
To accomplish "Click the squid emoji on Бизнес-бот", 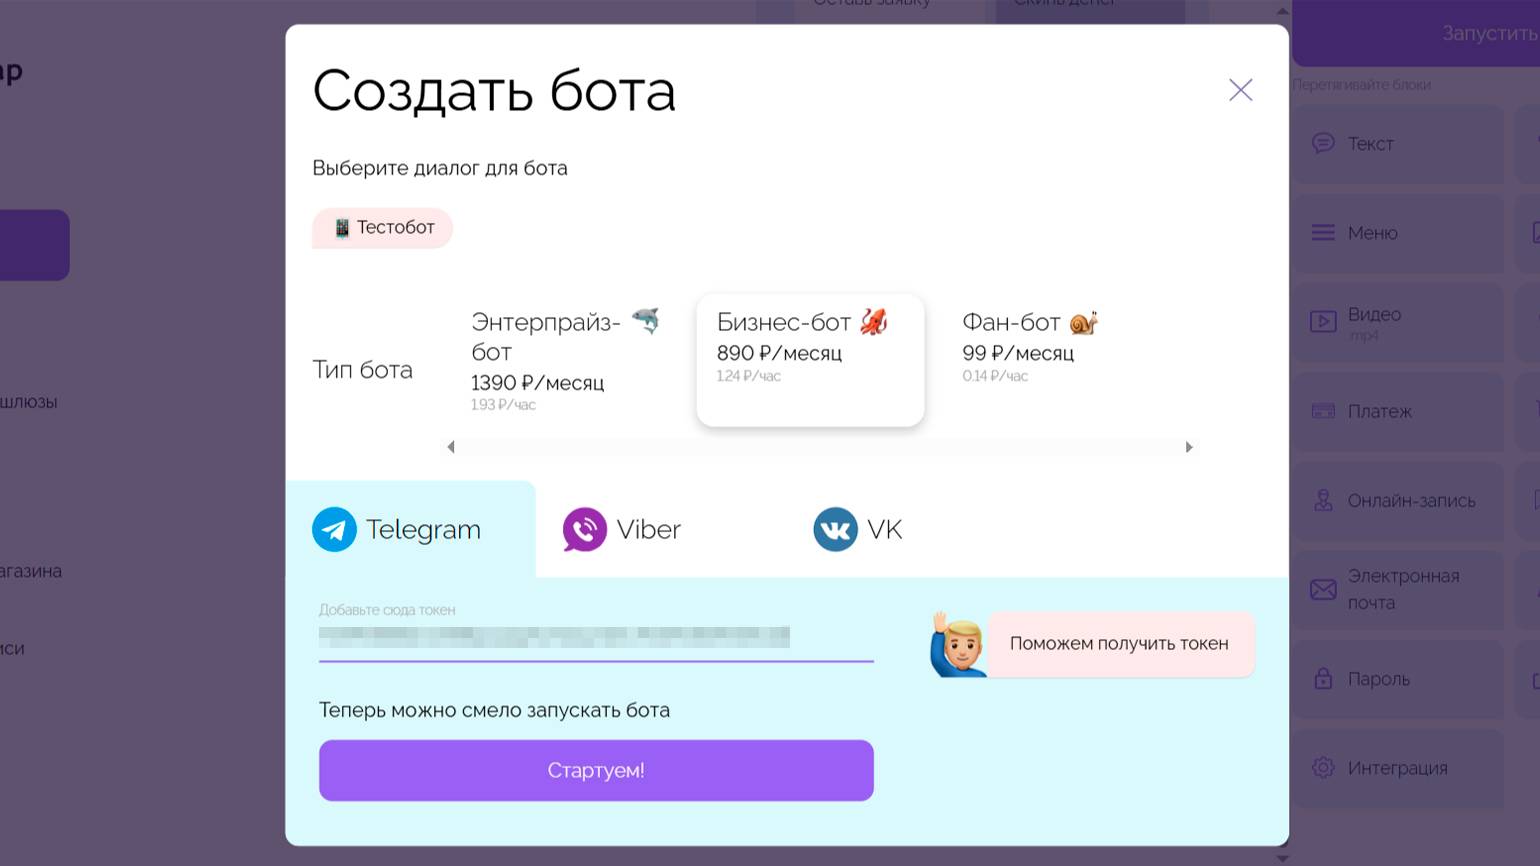I will [874, 322].
